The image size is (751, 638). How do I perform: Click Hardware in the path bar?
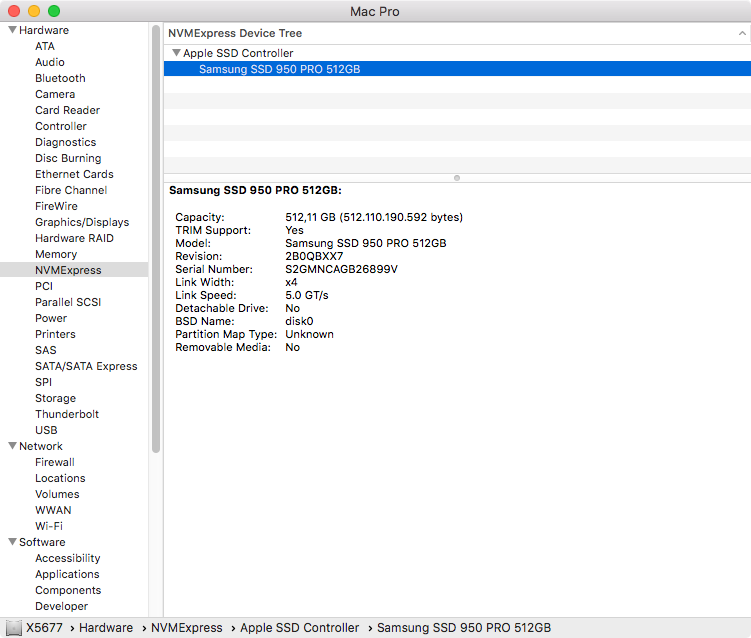point(106,627)
